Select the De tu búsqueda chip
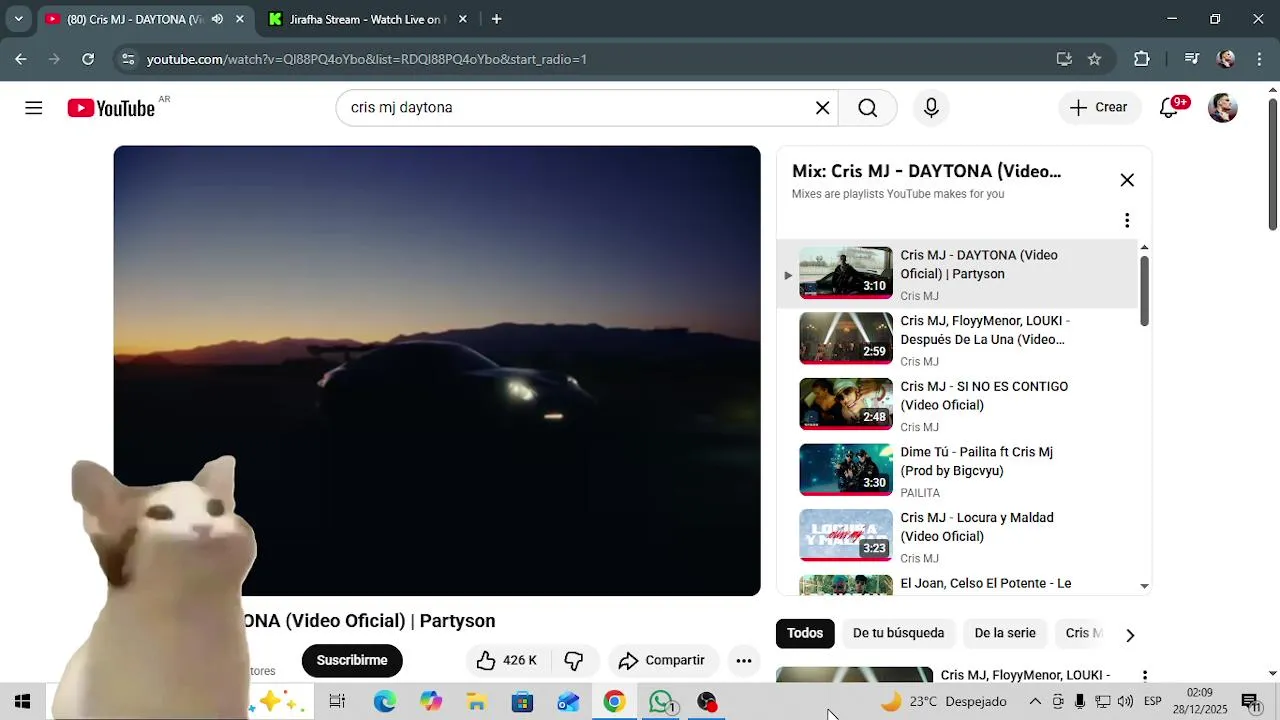 point(898,633)
